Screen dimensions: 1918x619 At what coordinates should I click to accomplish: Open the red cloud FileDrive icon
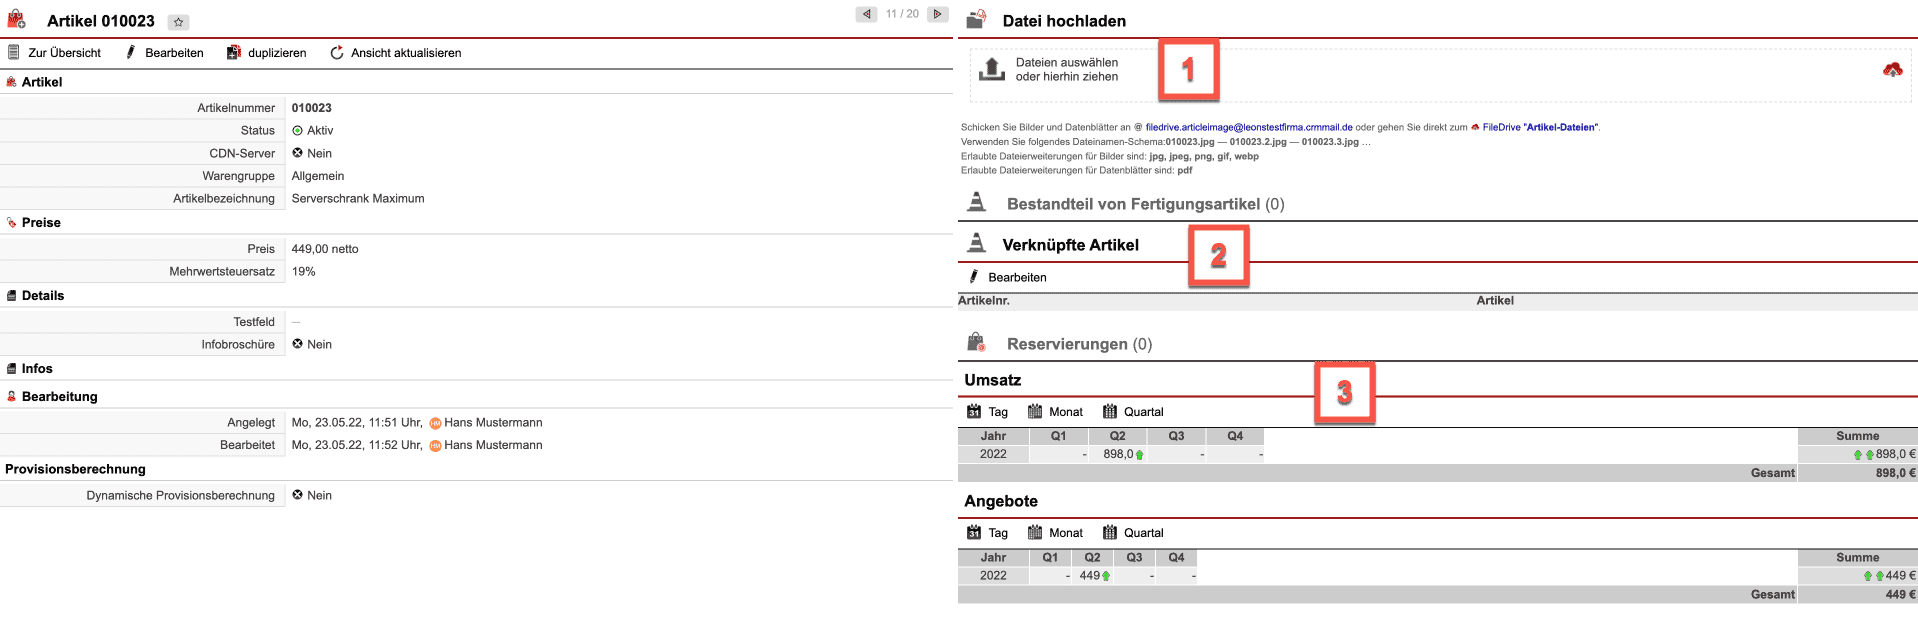[1892, 70]
